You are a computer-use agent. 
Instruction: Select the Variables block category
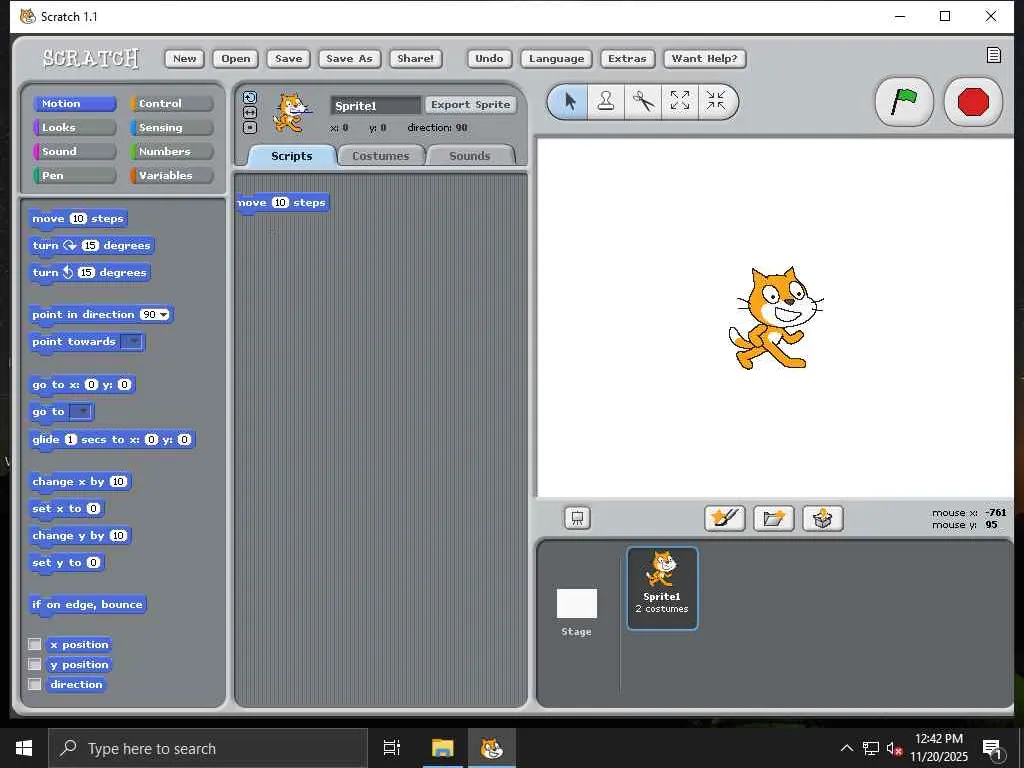tap(172, 175)
